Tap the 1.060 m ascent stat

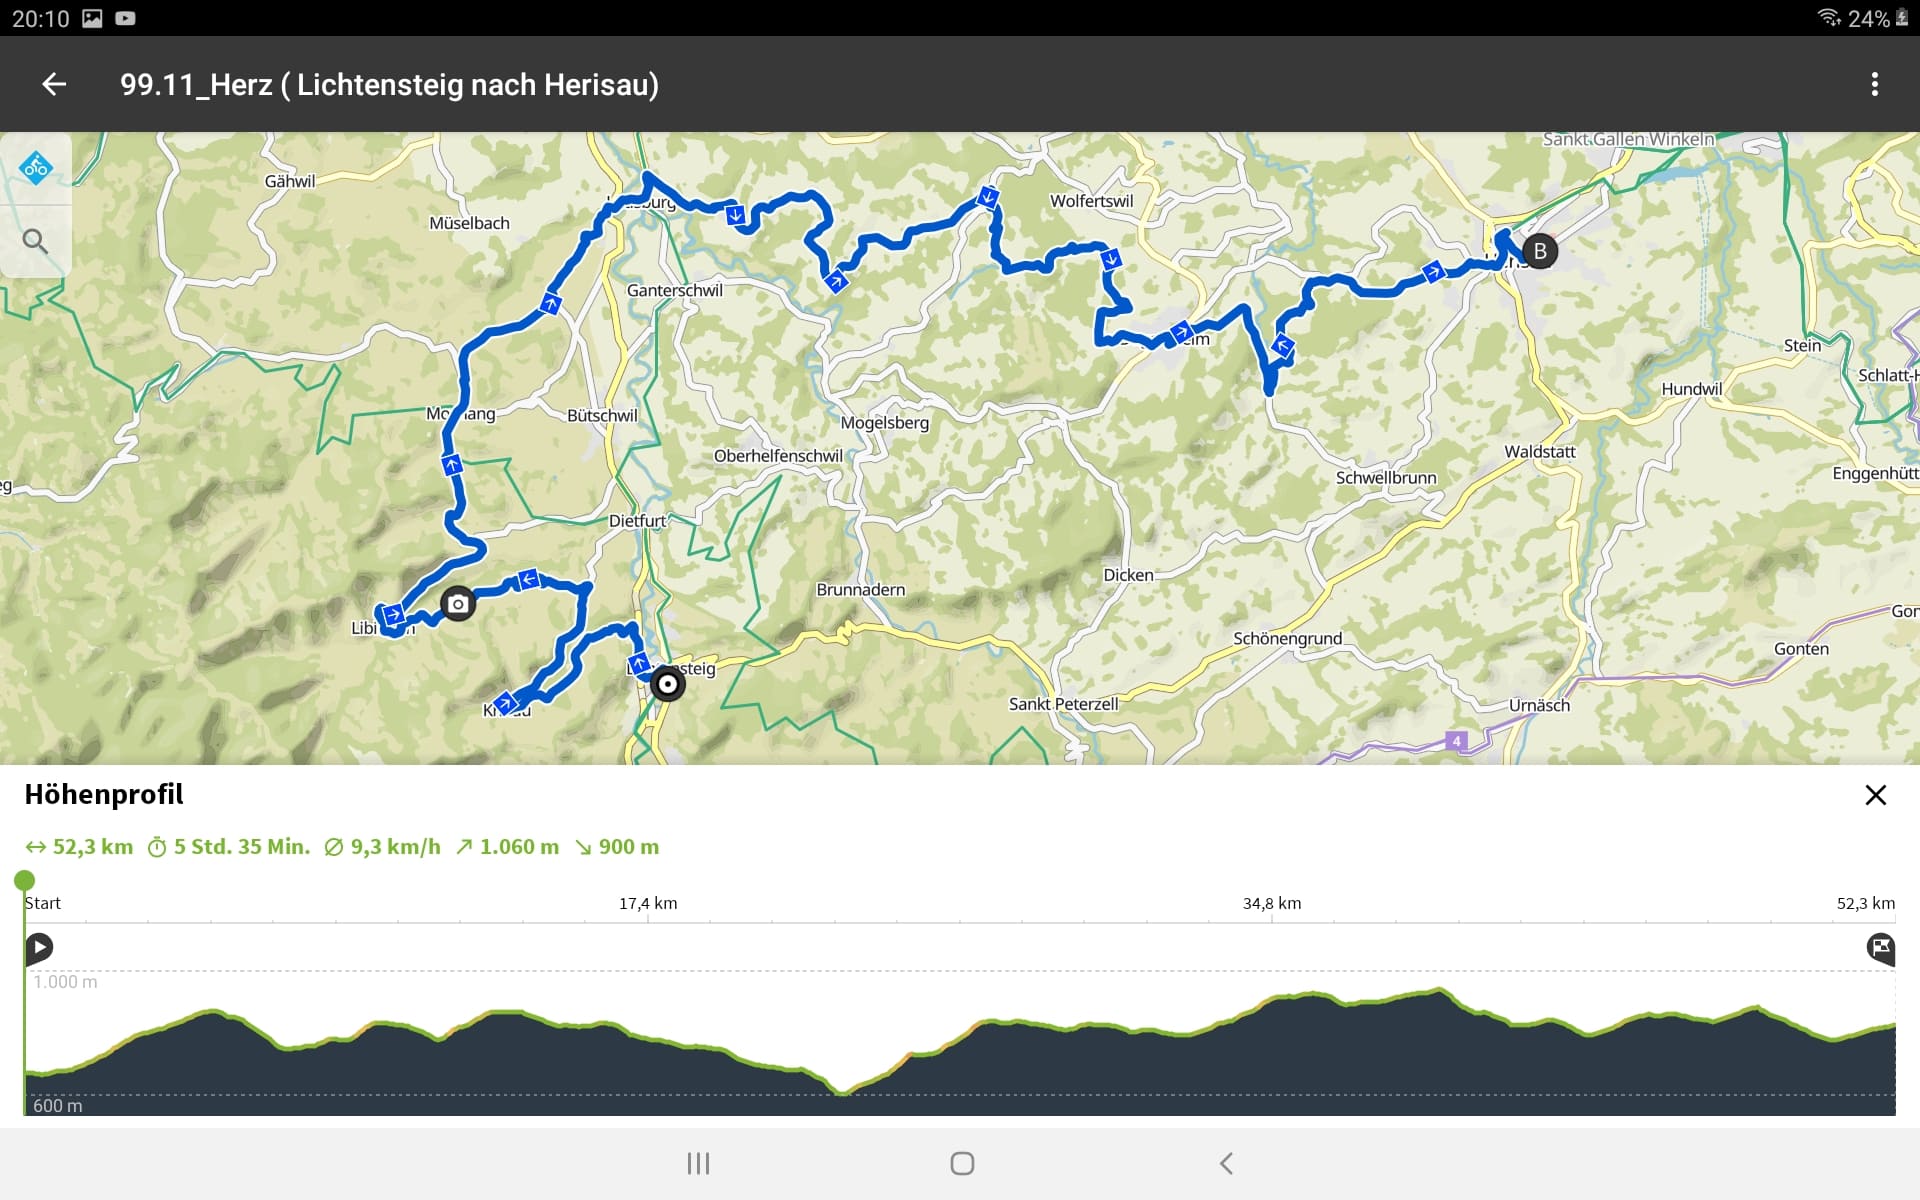click(507, 847)
